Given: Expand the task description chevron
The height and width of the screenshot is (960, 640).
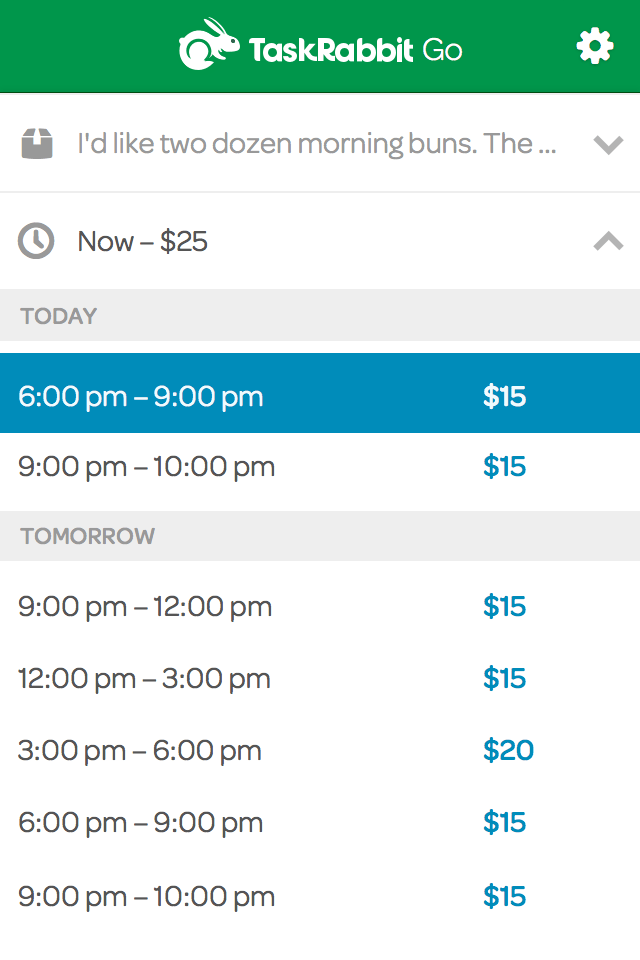Looking at the screenshot, I should coord(608,145).
